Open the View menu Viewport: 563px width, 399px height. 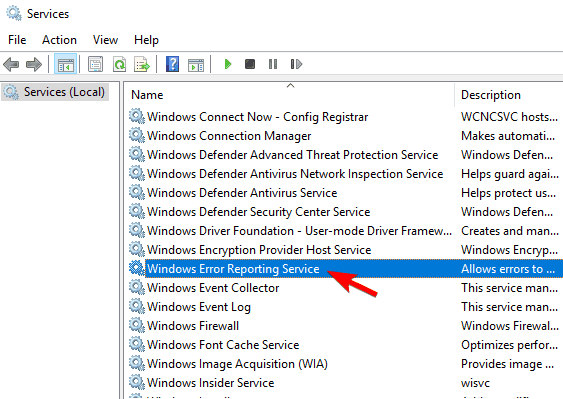[105, 40]
